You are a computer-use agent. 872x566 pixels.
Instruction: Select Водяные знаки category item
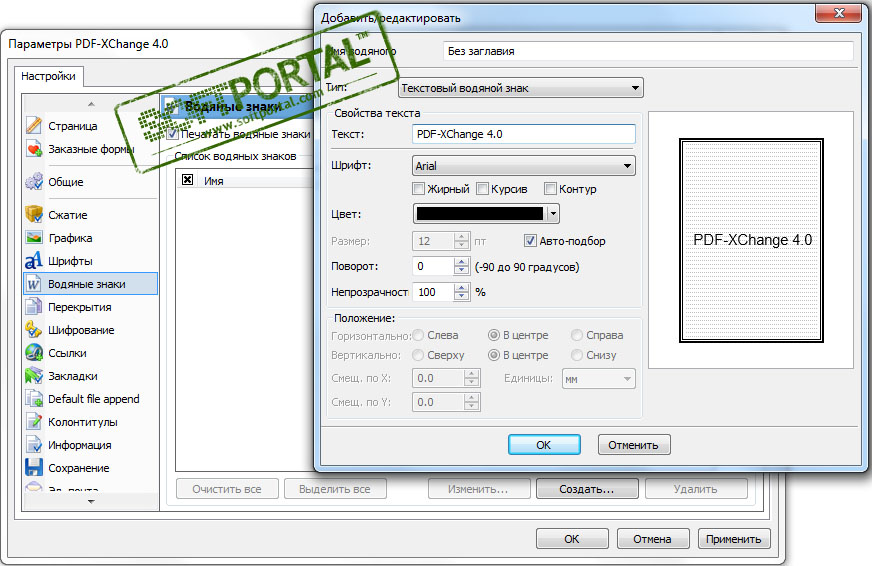[x=91, y=284]
